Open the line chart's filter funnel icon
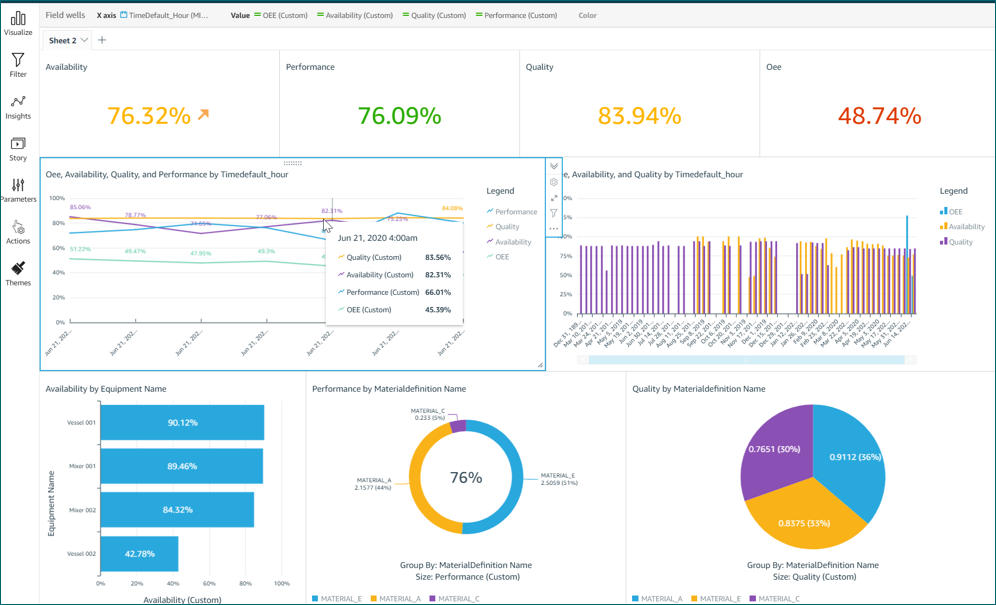 click(x=554, y=214)
